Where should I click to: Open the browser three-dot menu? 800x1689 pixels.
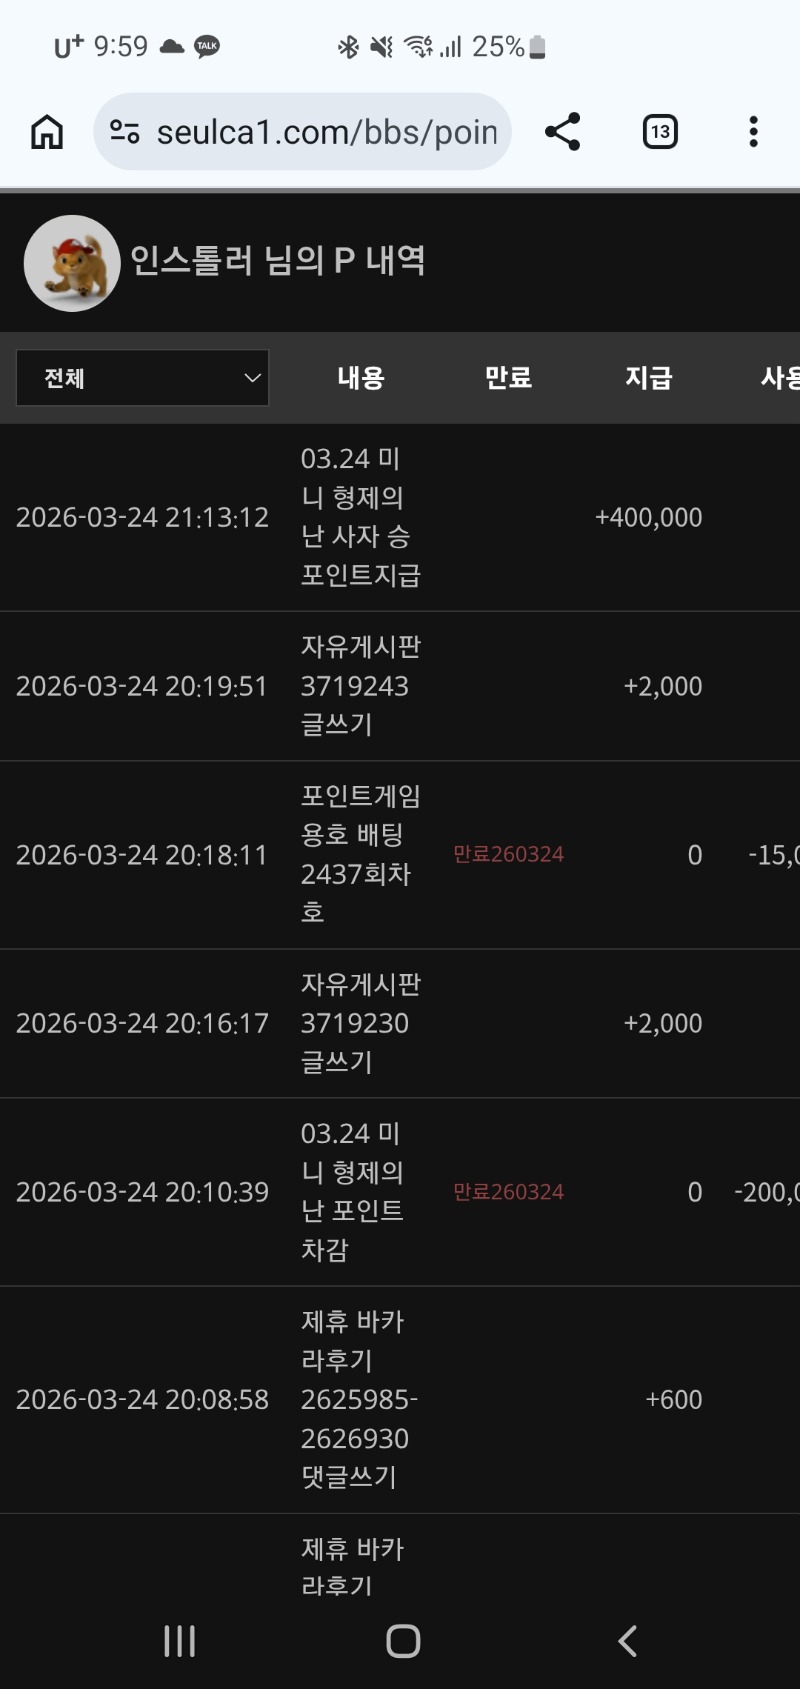(x=753, y=132)
